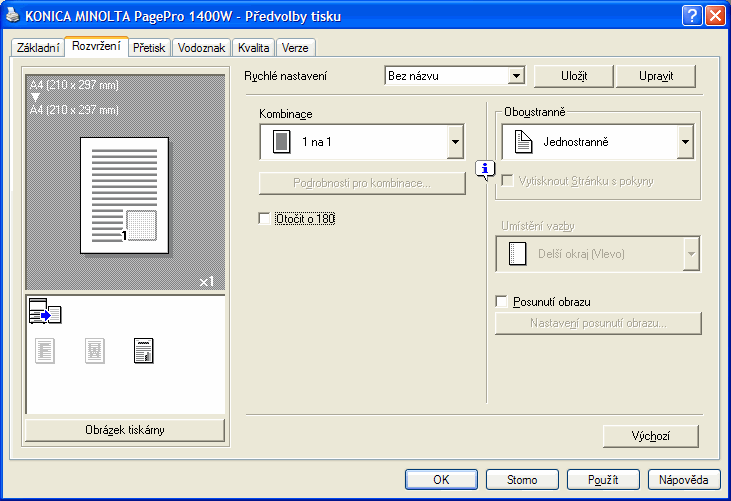The height and width of the screenshot is (501, 731).
Task: Switch to the Kvalita tab
Action: click(x=254, y=47)
